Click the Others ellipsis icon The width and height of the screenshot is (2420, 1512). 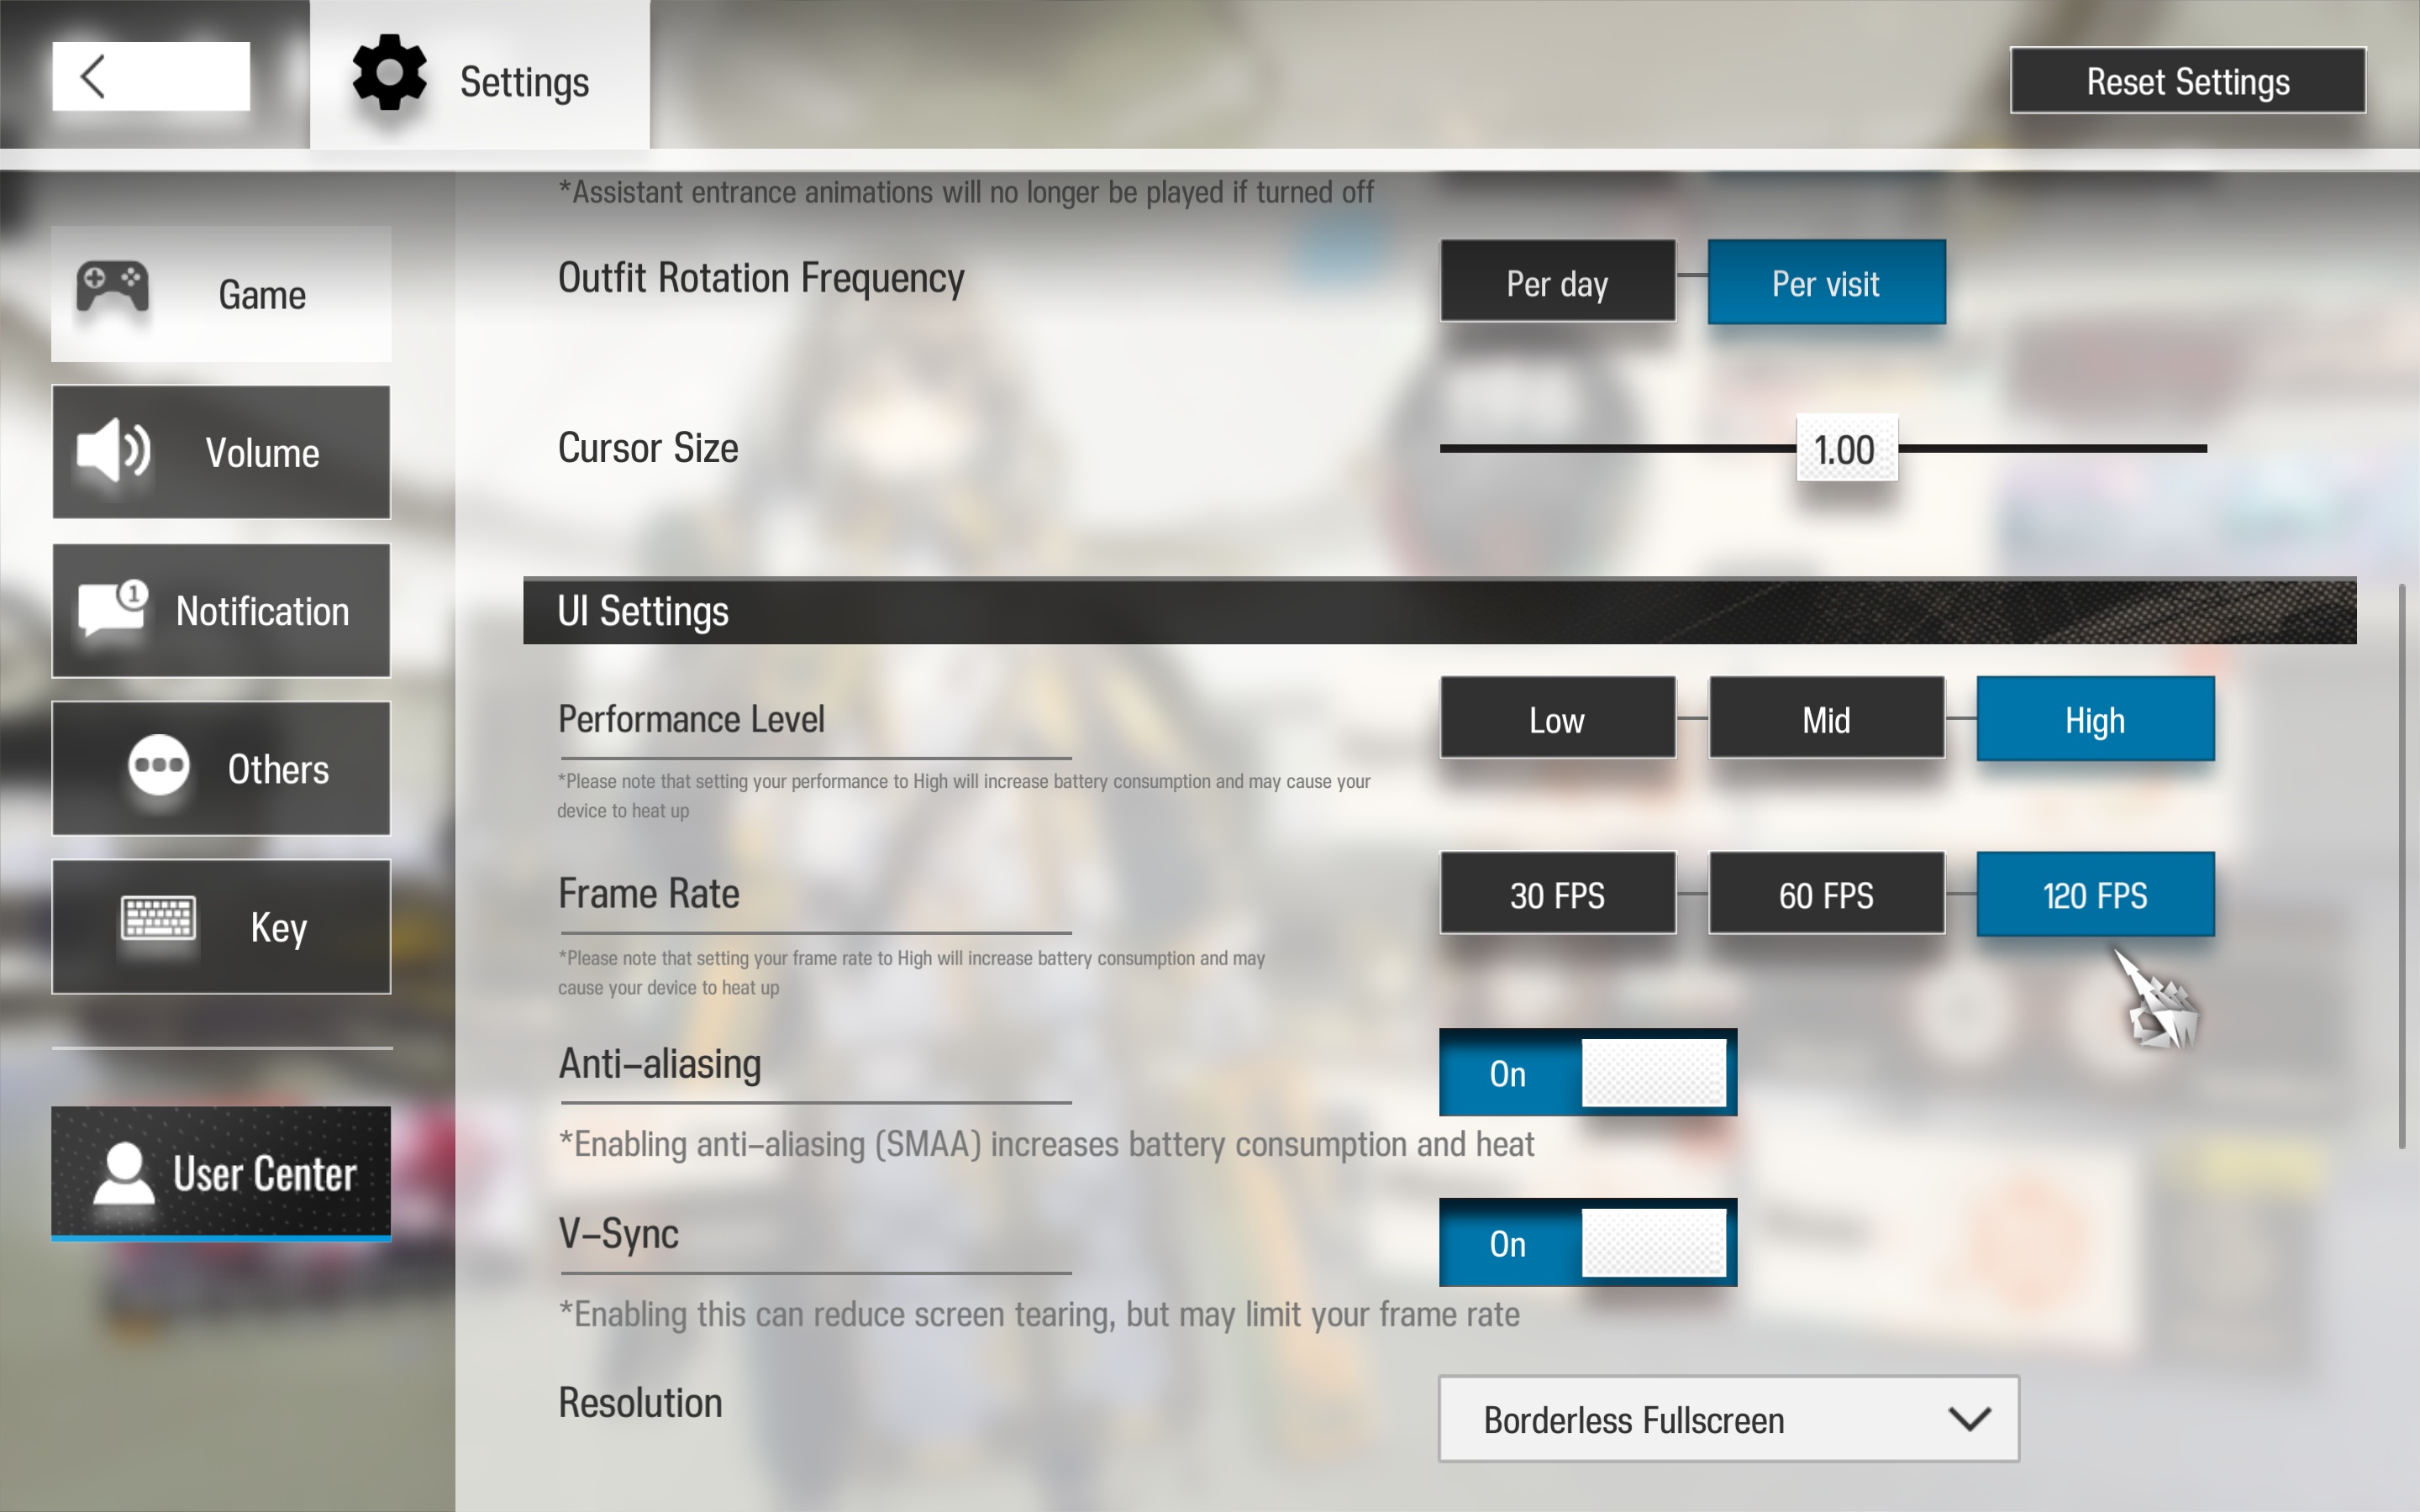pyautogui.click(x=159, y=766)
